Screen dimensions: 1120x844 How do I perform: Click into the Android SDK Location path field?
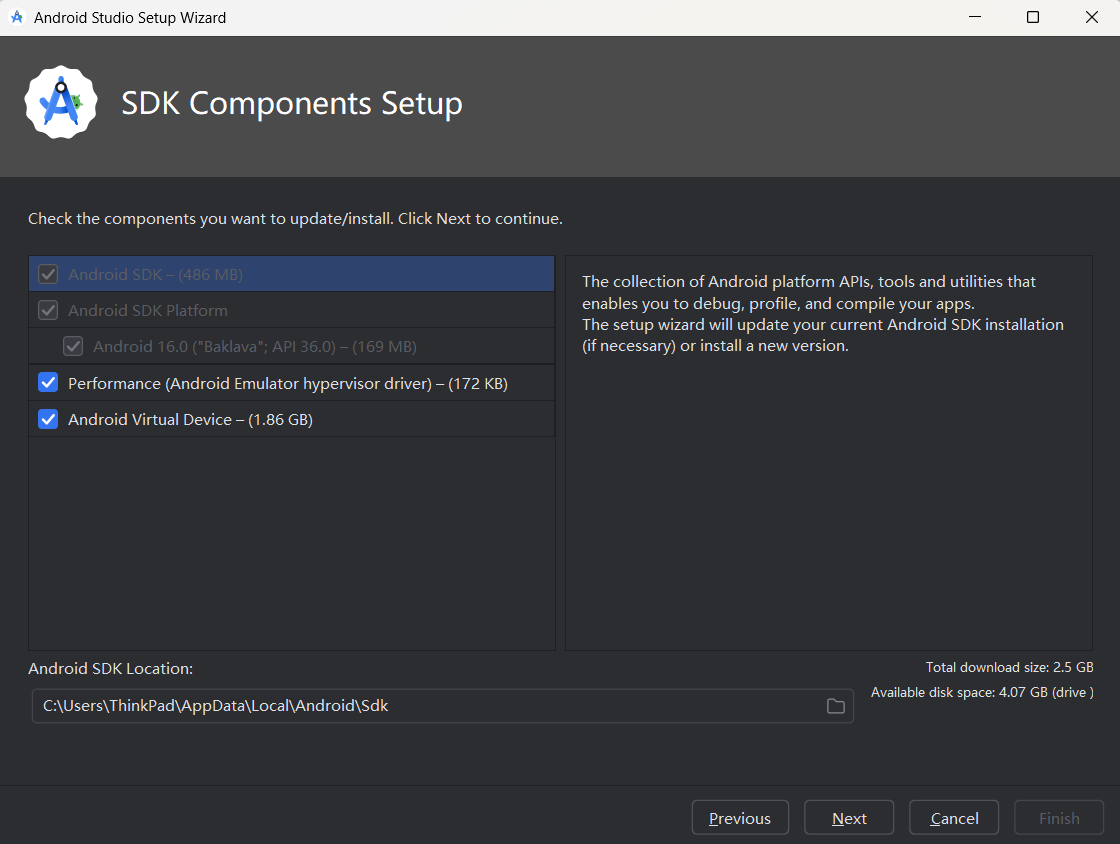pyautogui.click(x=429, y=706)
